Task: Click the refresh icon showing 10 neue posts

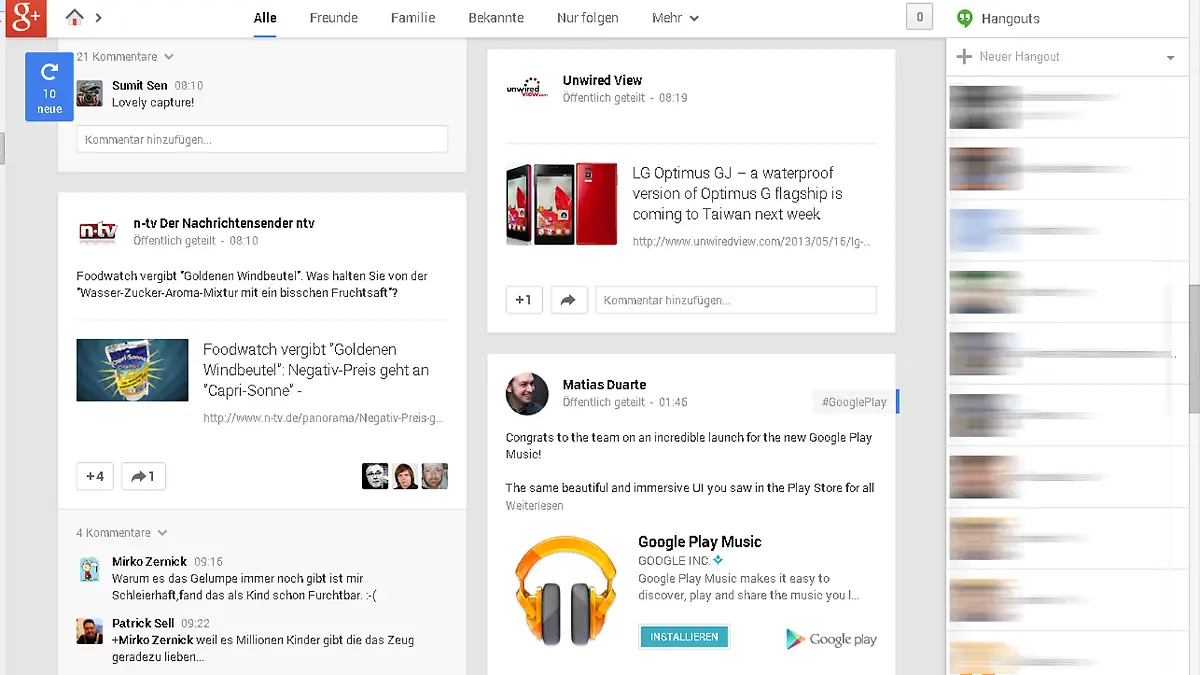Action: coord(48,86)
